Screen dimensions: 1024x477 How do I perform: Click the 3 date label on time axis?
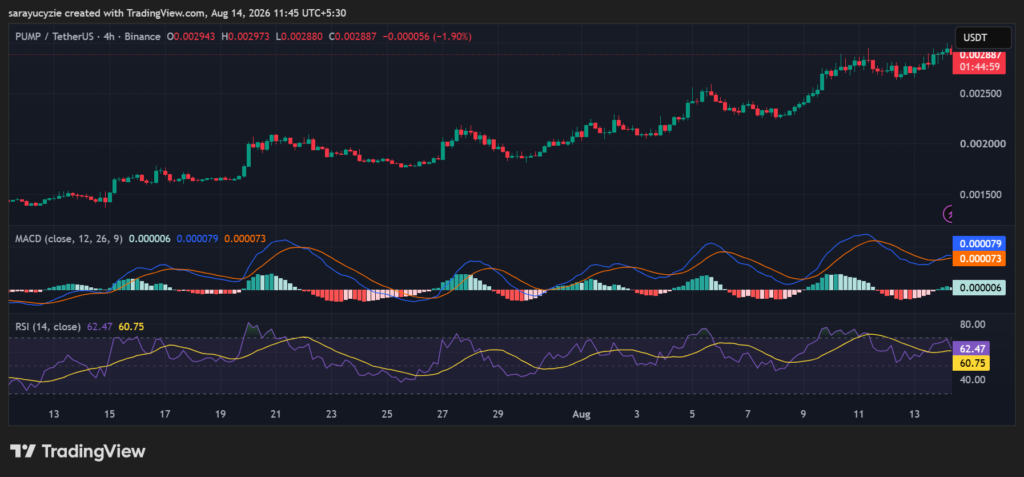coord(637,414)
